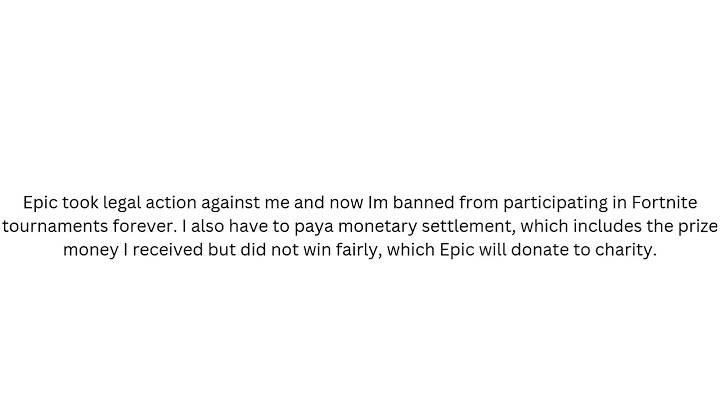The height and width of the screenshot is (404, 720).
Task: Click the word "Fortnite" in the text
Action: 664,202
